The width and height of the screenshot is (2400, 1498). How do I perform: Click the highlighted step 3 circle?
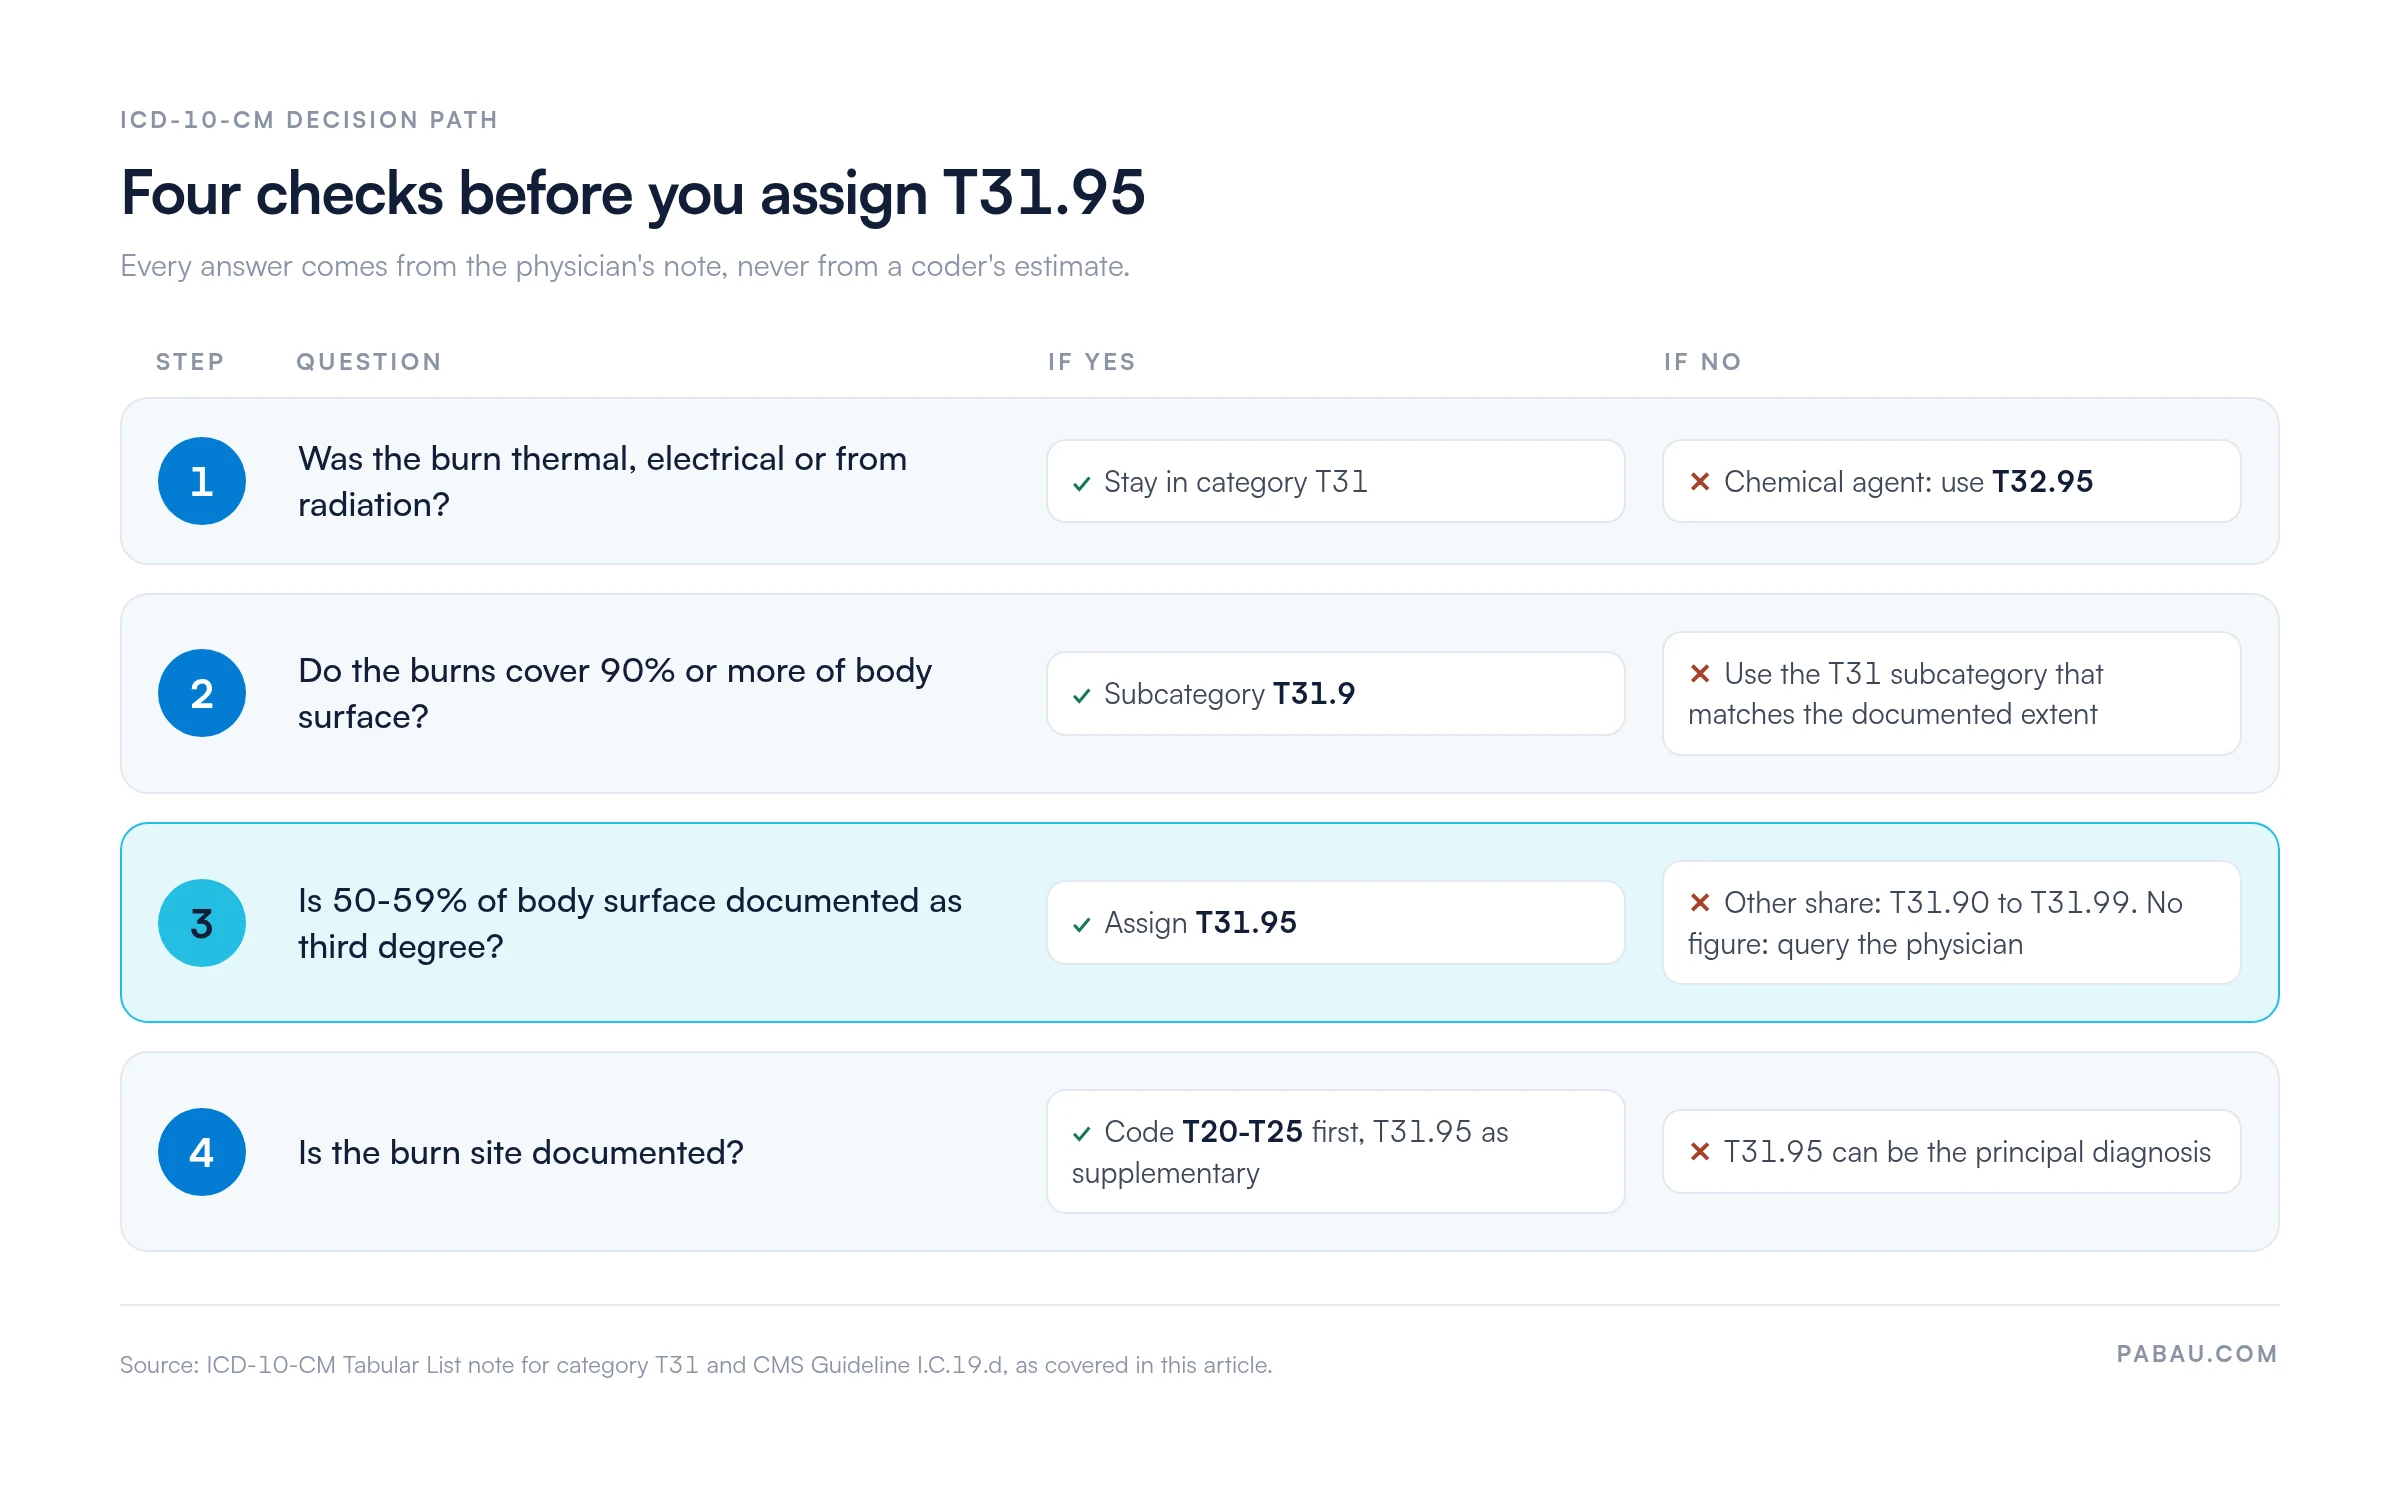pyautogui.click(x=202, y=922)
